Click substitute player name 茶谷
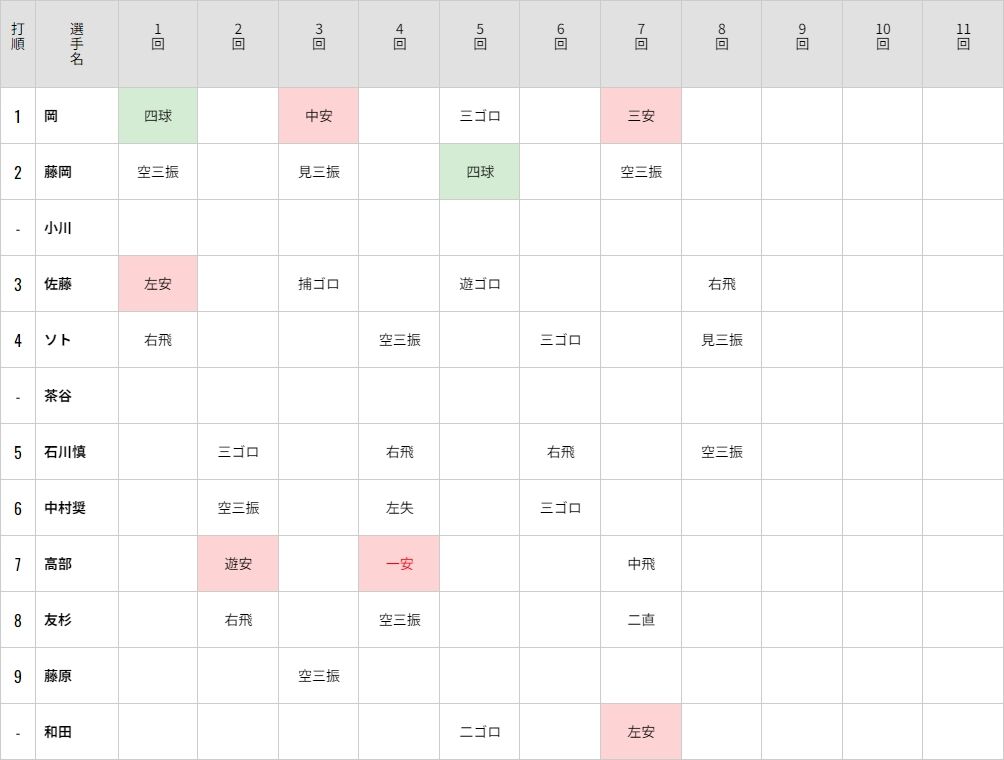This screenshot has width=1004, height=760. [58, 396]
